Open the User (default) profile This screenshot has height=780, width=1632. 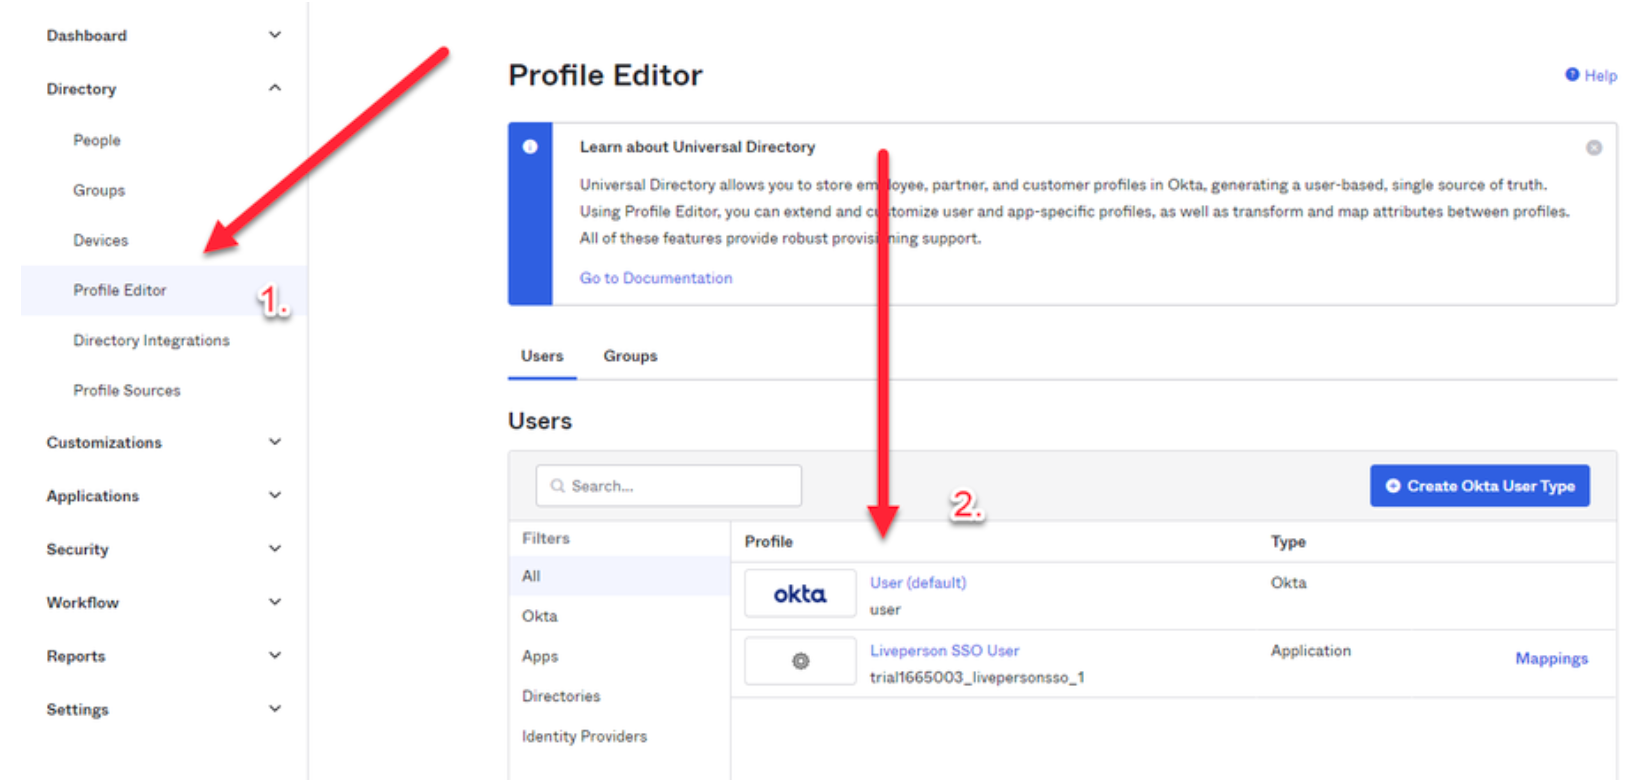point(918,582)
